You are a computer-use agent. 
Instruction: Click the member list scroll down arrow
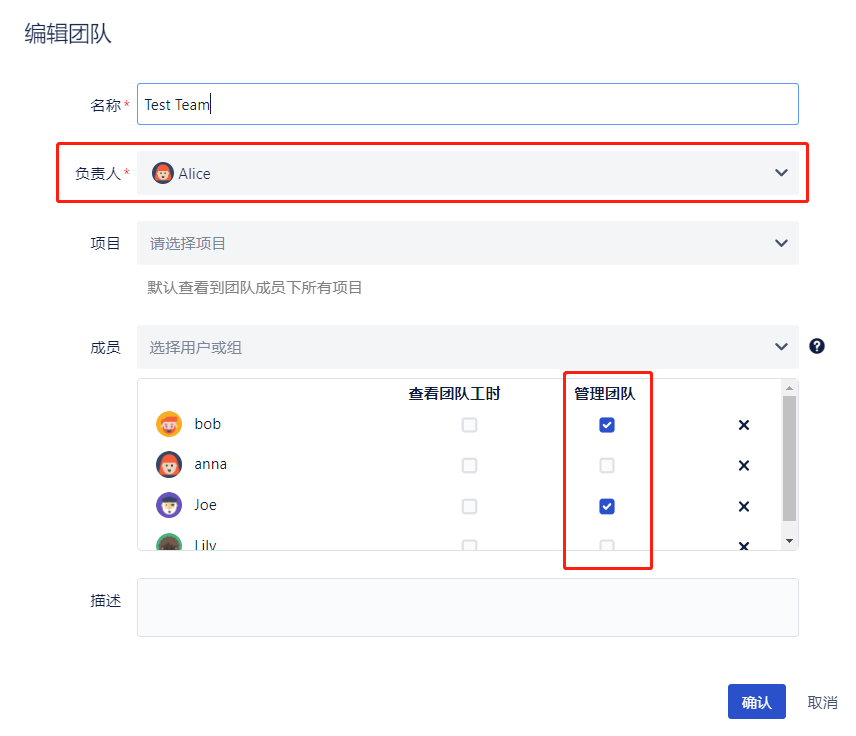pyautogui.click(x=790, y=540)
